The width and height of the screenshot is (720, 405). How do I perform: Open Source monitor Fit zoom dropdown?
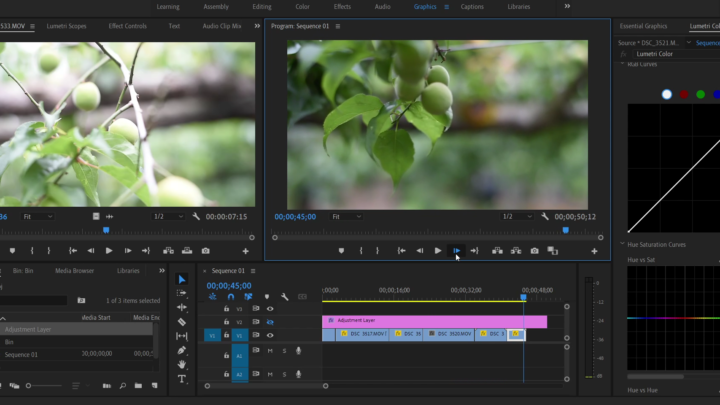(x=38, y=217)
